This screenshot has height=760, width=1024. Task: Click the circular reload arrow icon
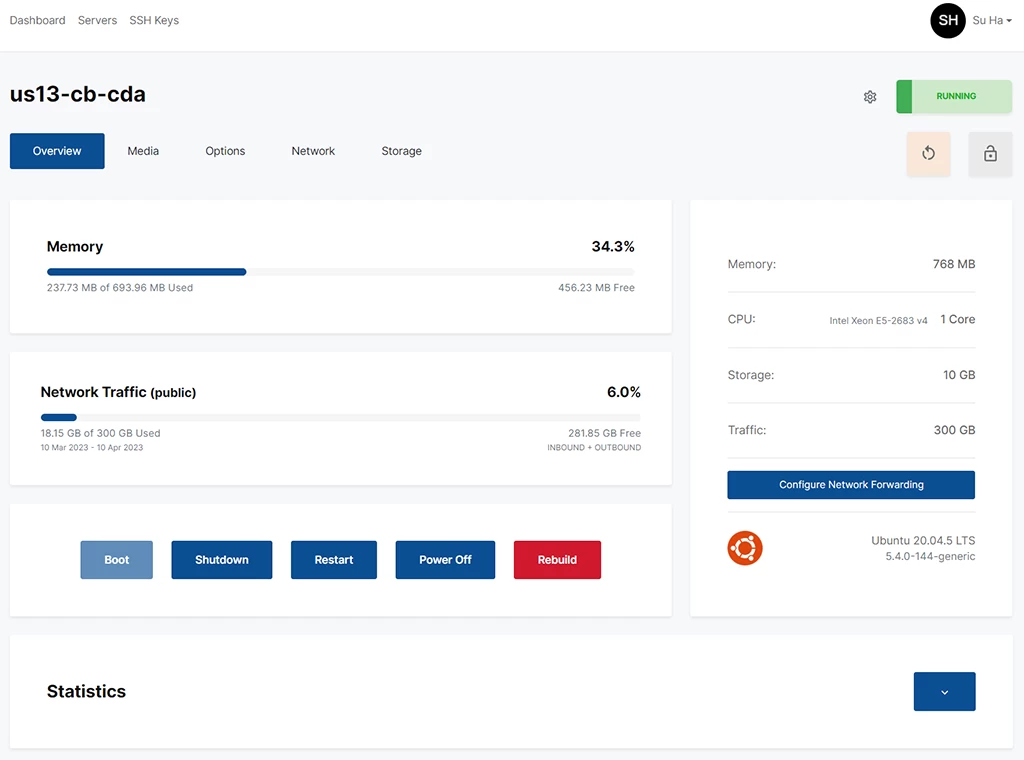point(928,153)
